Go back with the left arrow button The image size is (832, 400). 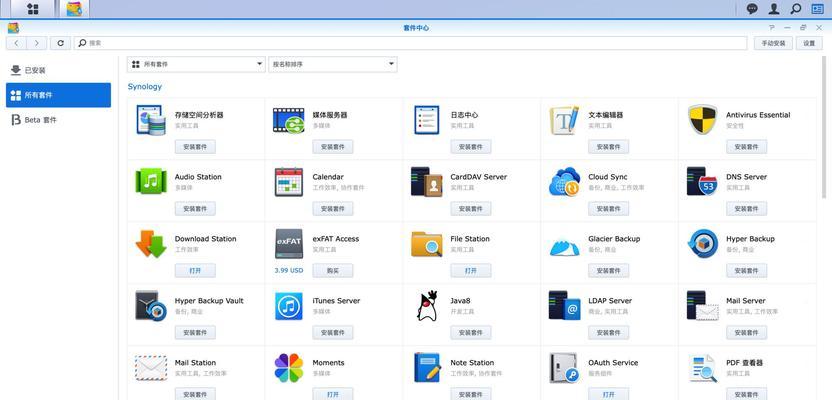click(16, 44)
